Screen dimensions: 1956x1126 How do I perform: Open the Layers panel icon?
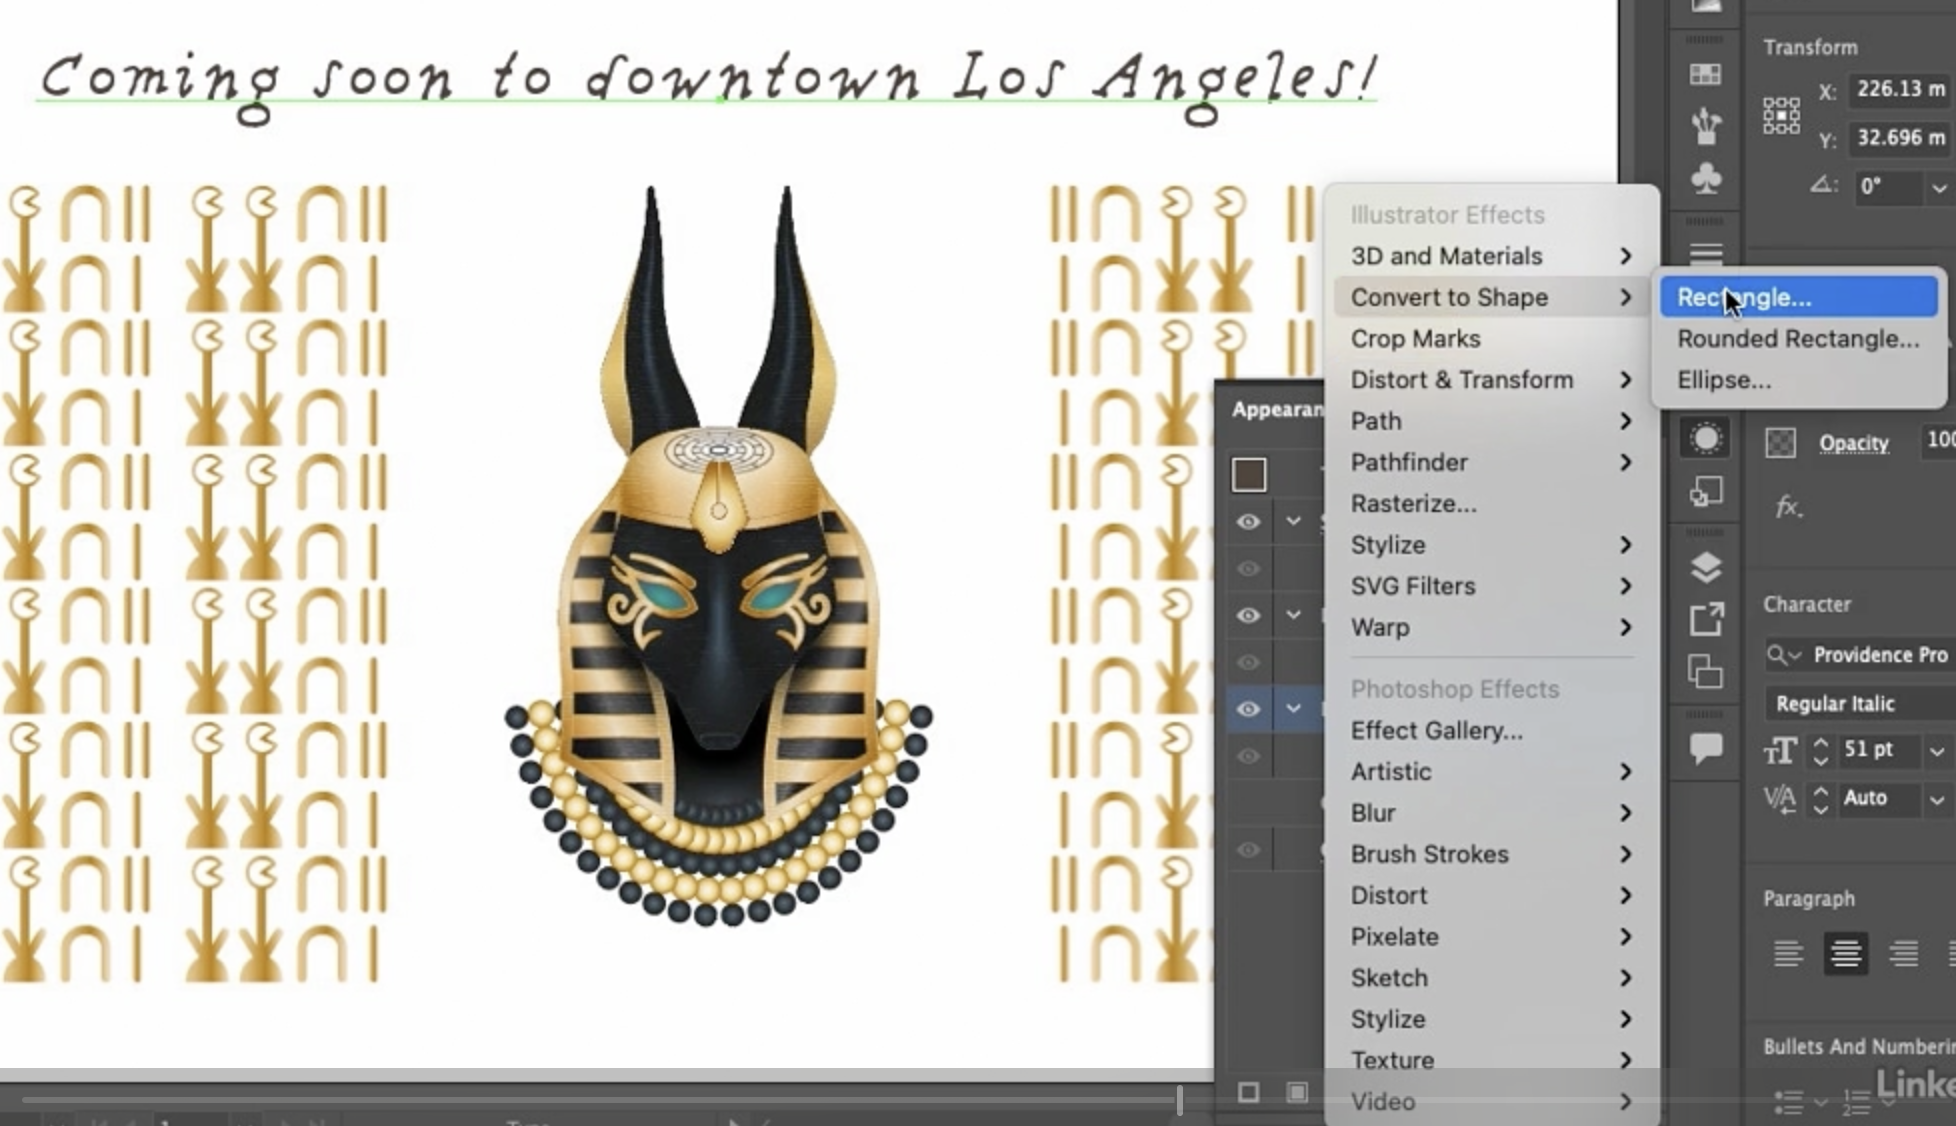pos(1705,567)
